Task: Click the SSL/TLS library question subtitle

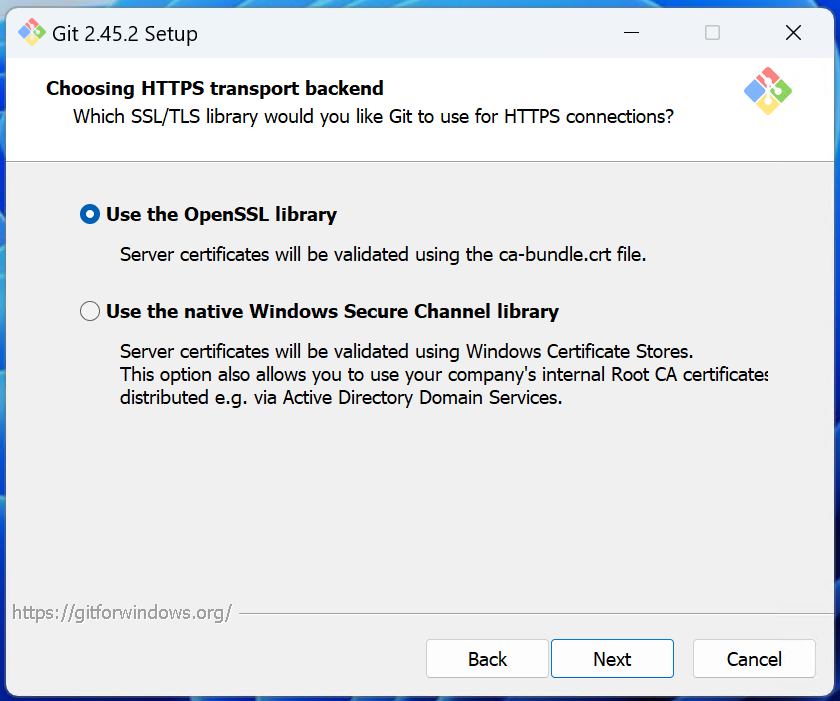Action: click(x=373, y=116)
